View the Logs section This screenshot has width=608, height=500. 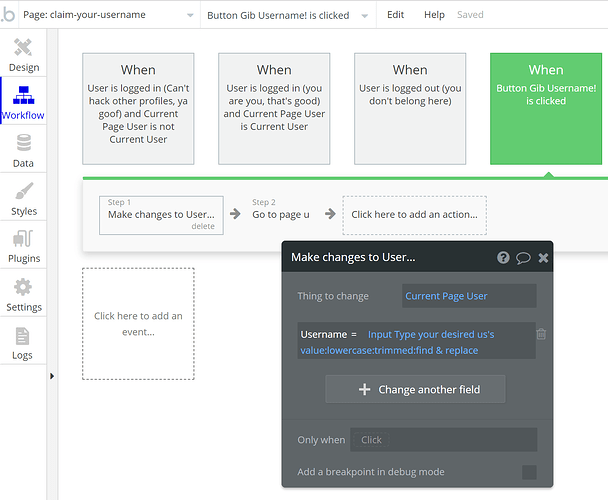[24, 342]
